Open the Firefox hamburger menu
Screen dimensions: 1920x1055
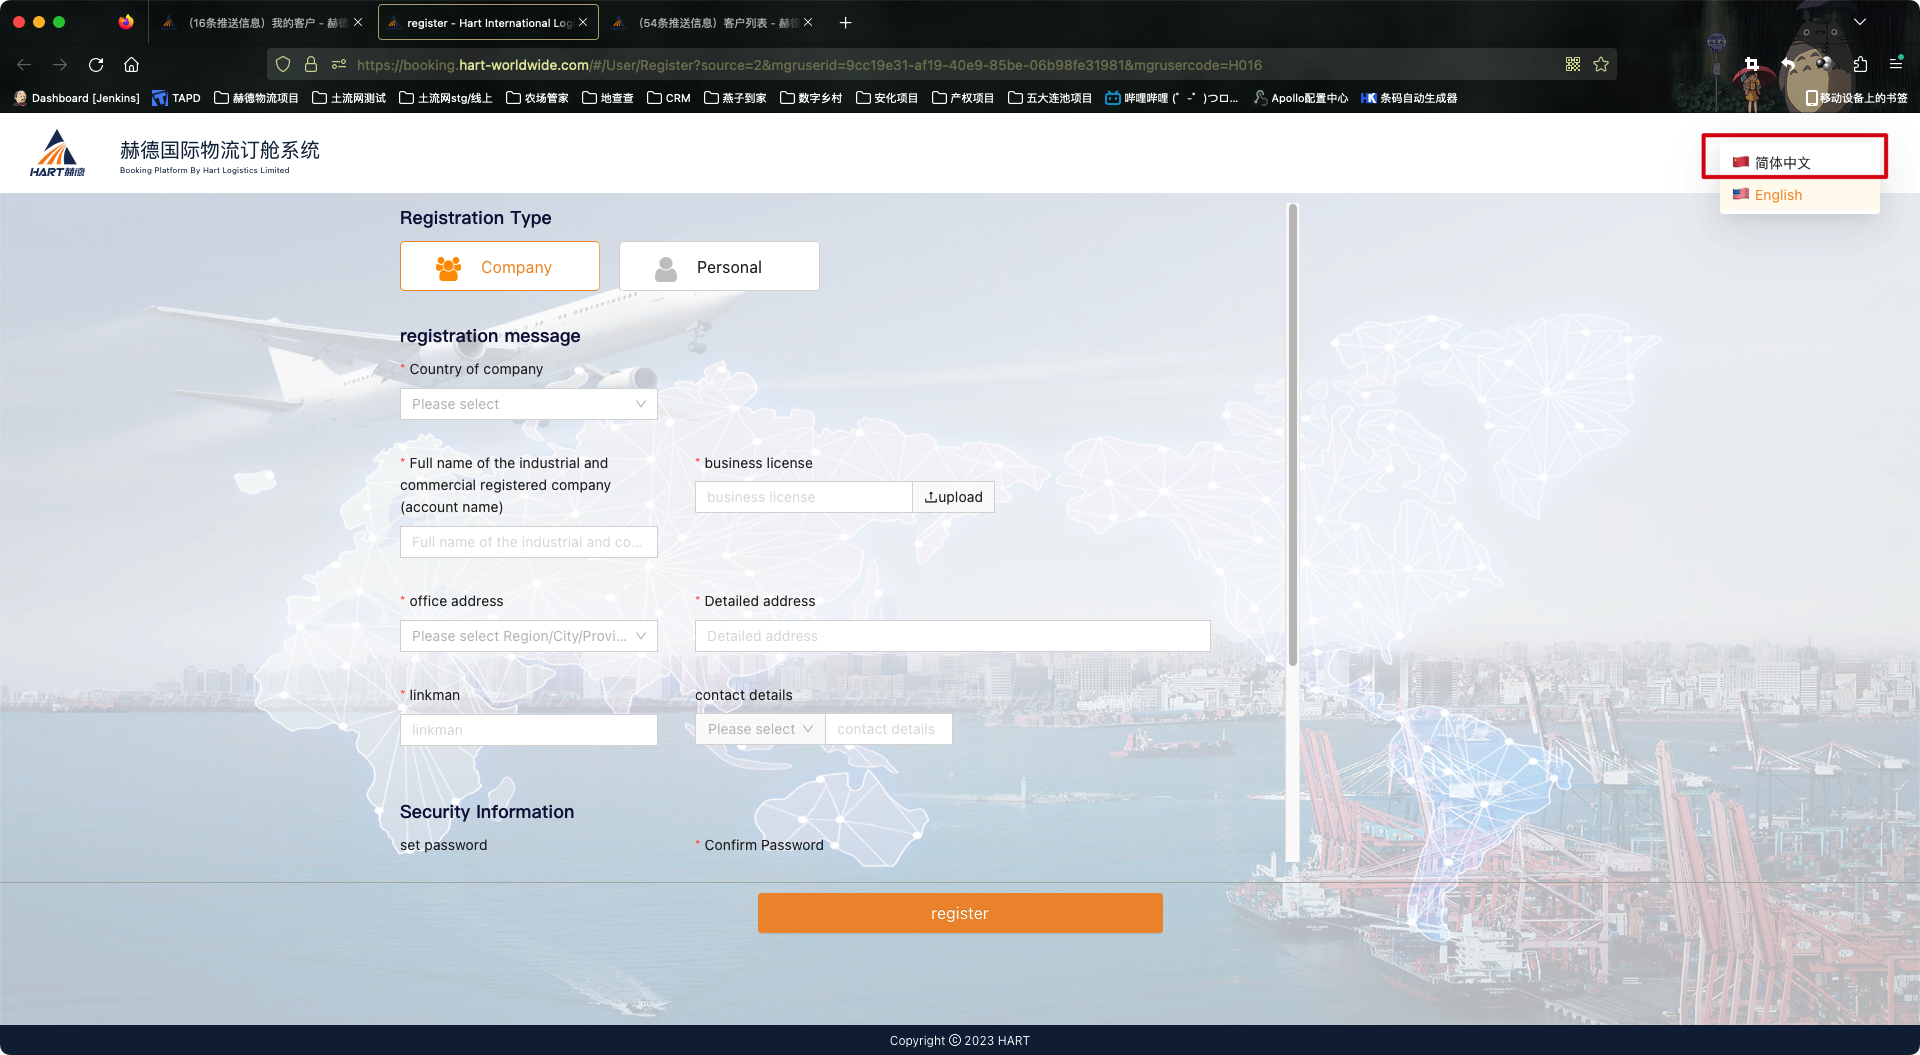(1896, 63)
